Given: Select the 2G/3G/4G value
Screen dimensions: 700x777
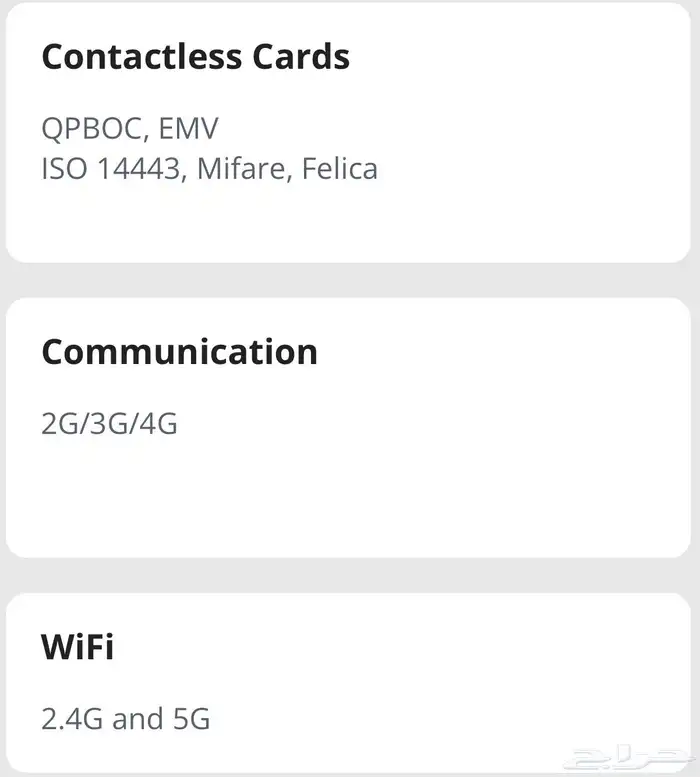Looking at the screenshot, I should [x=109, y=424].
